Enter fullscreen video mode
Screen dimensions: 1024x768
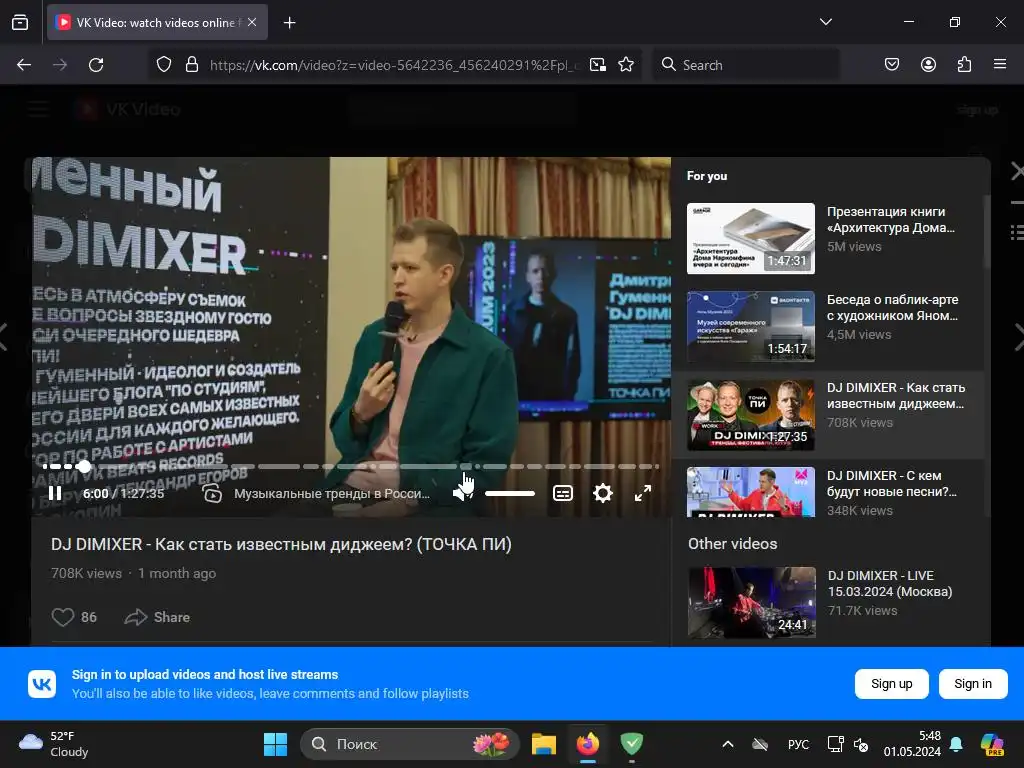coord(643,493)
